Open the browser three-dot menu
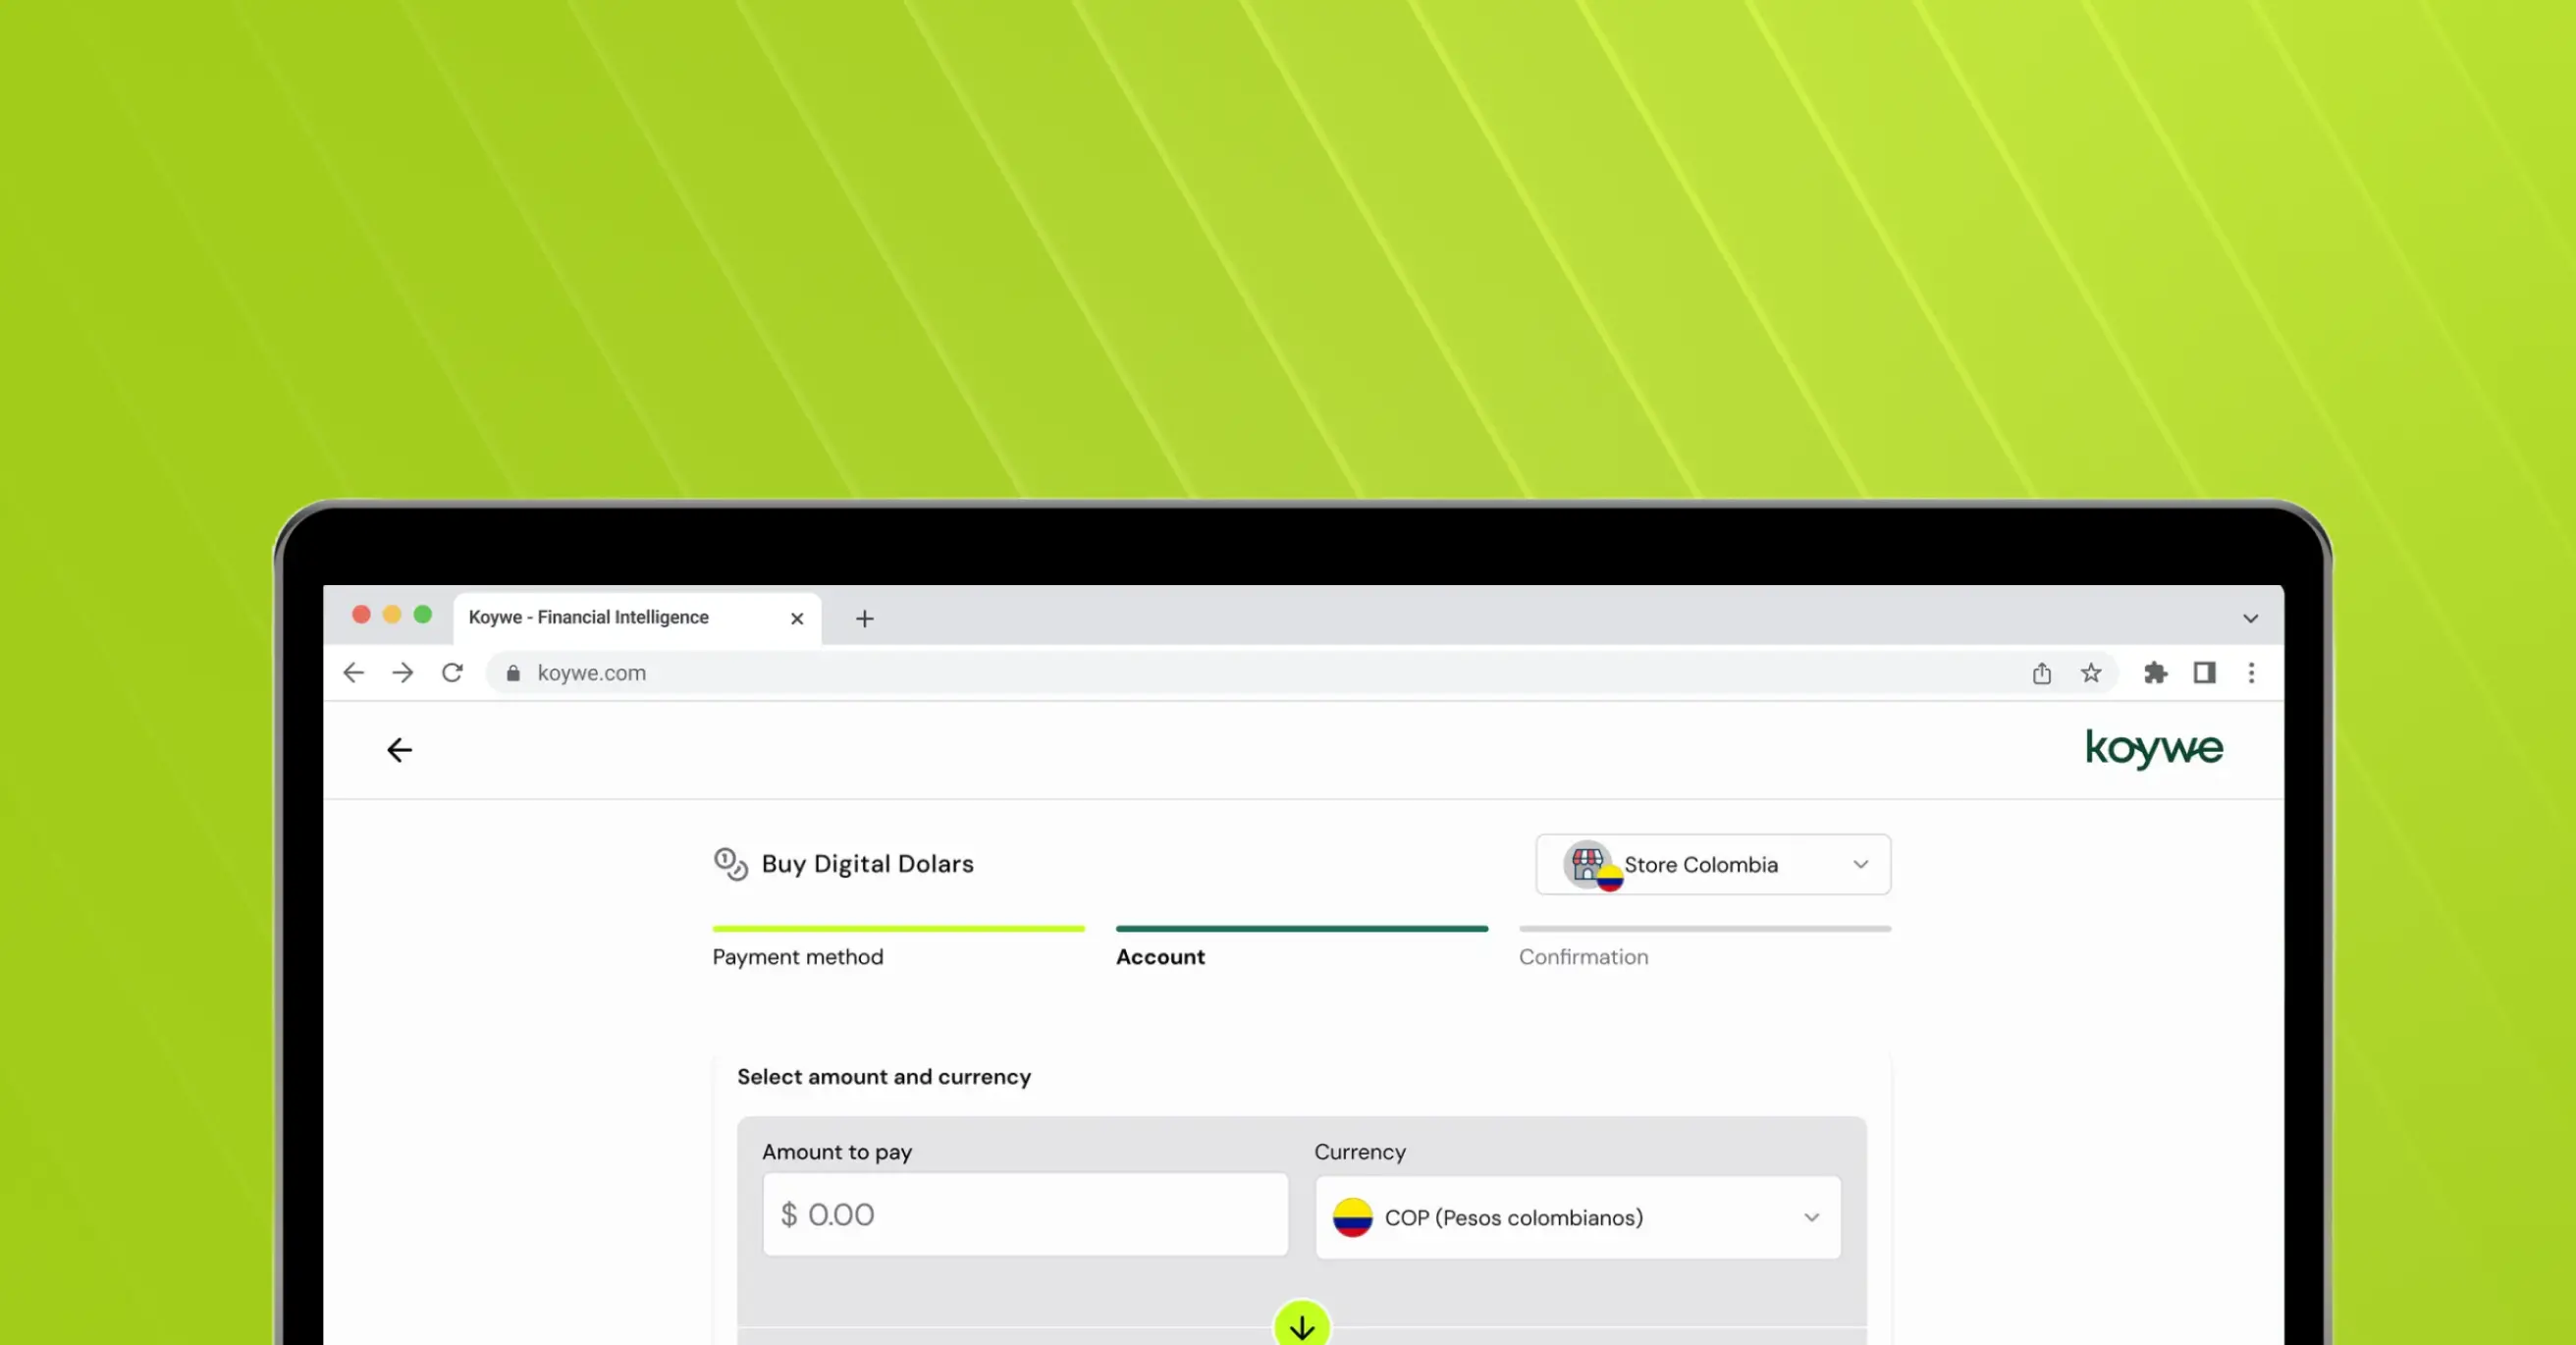This screenshot has height=1345, width=2576. coord(2252,673)
